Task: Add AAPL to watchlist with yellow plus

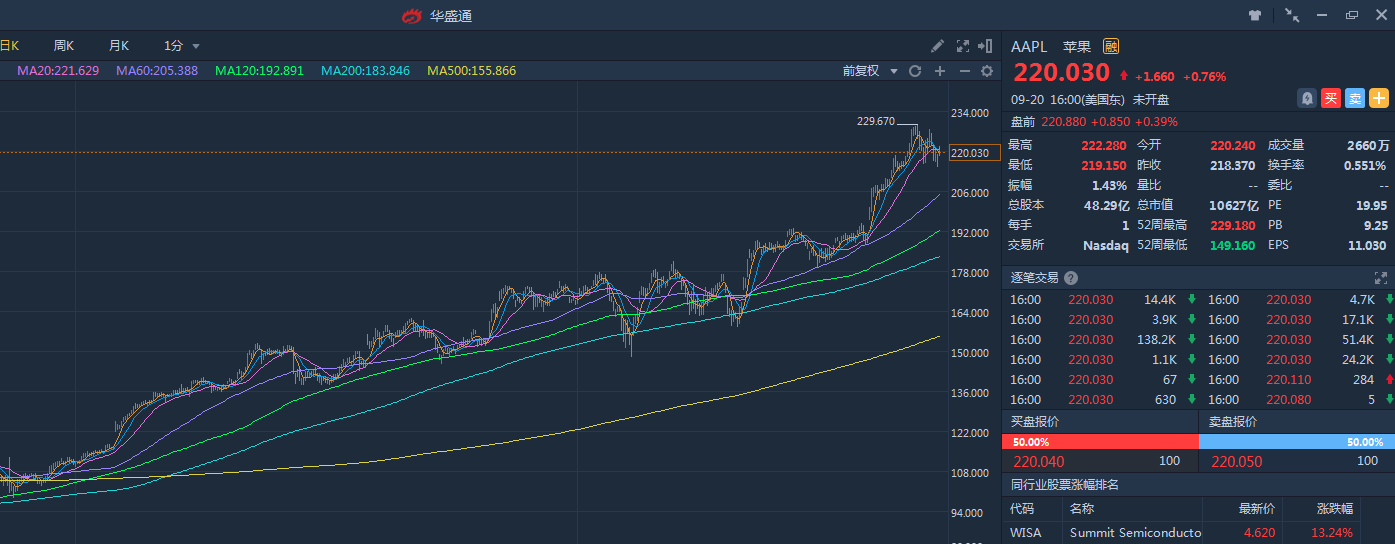Action: [1379, 98]
